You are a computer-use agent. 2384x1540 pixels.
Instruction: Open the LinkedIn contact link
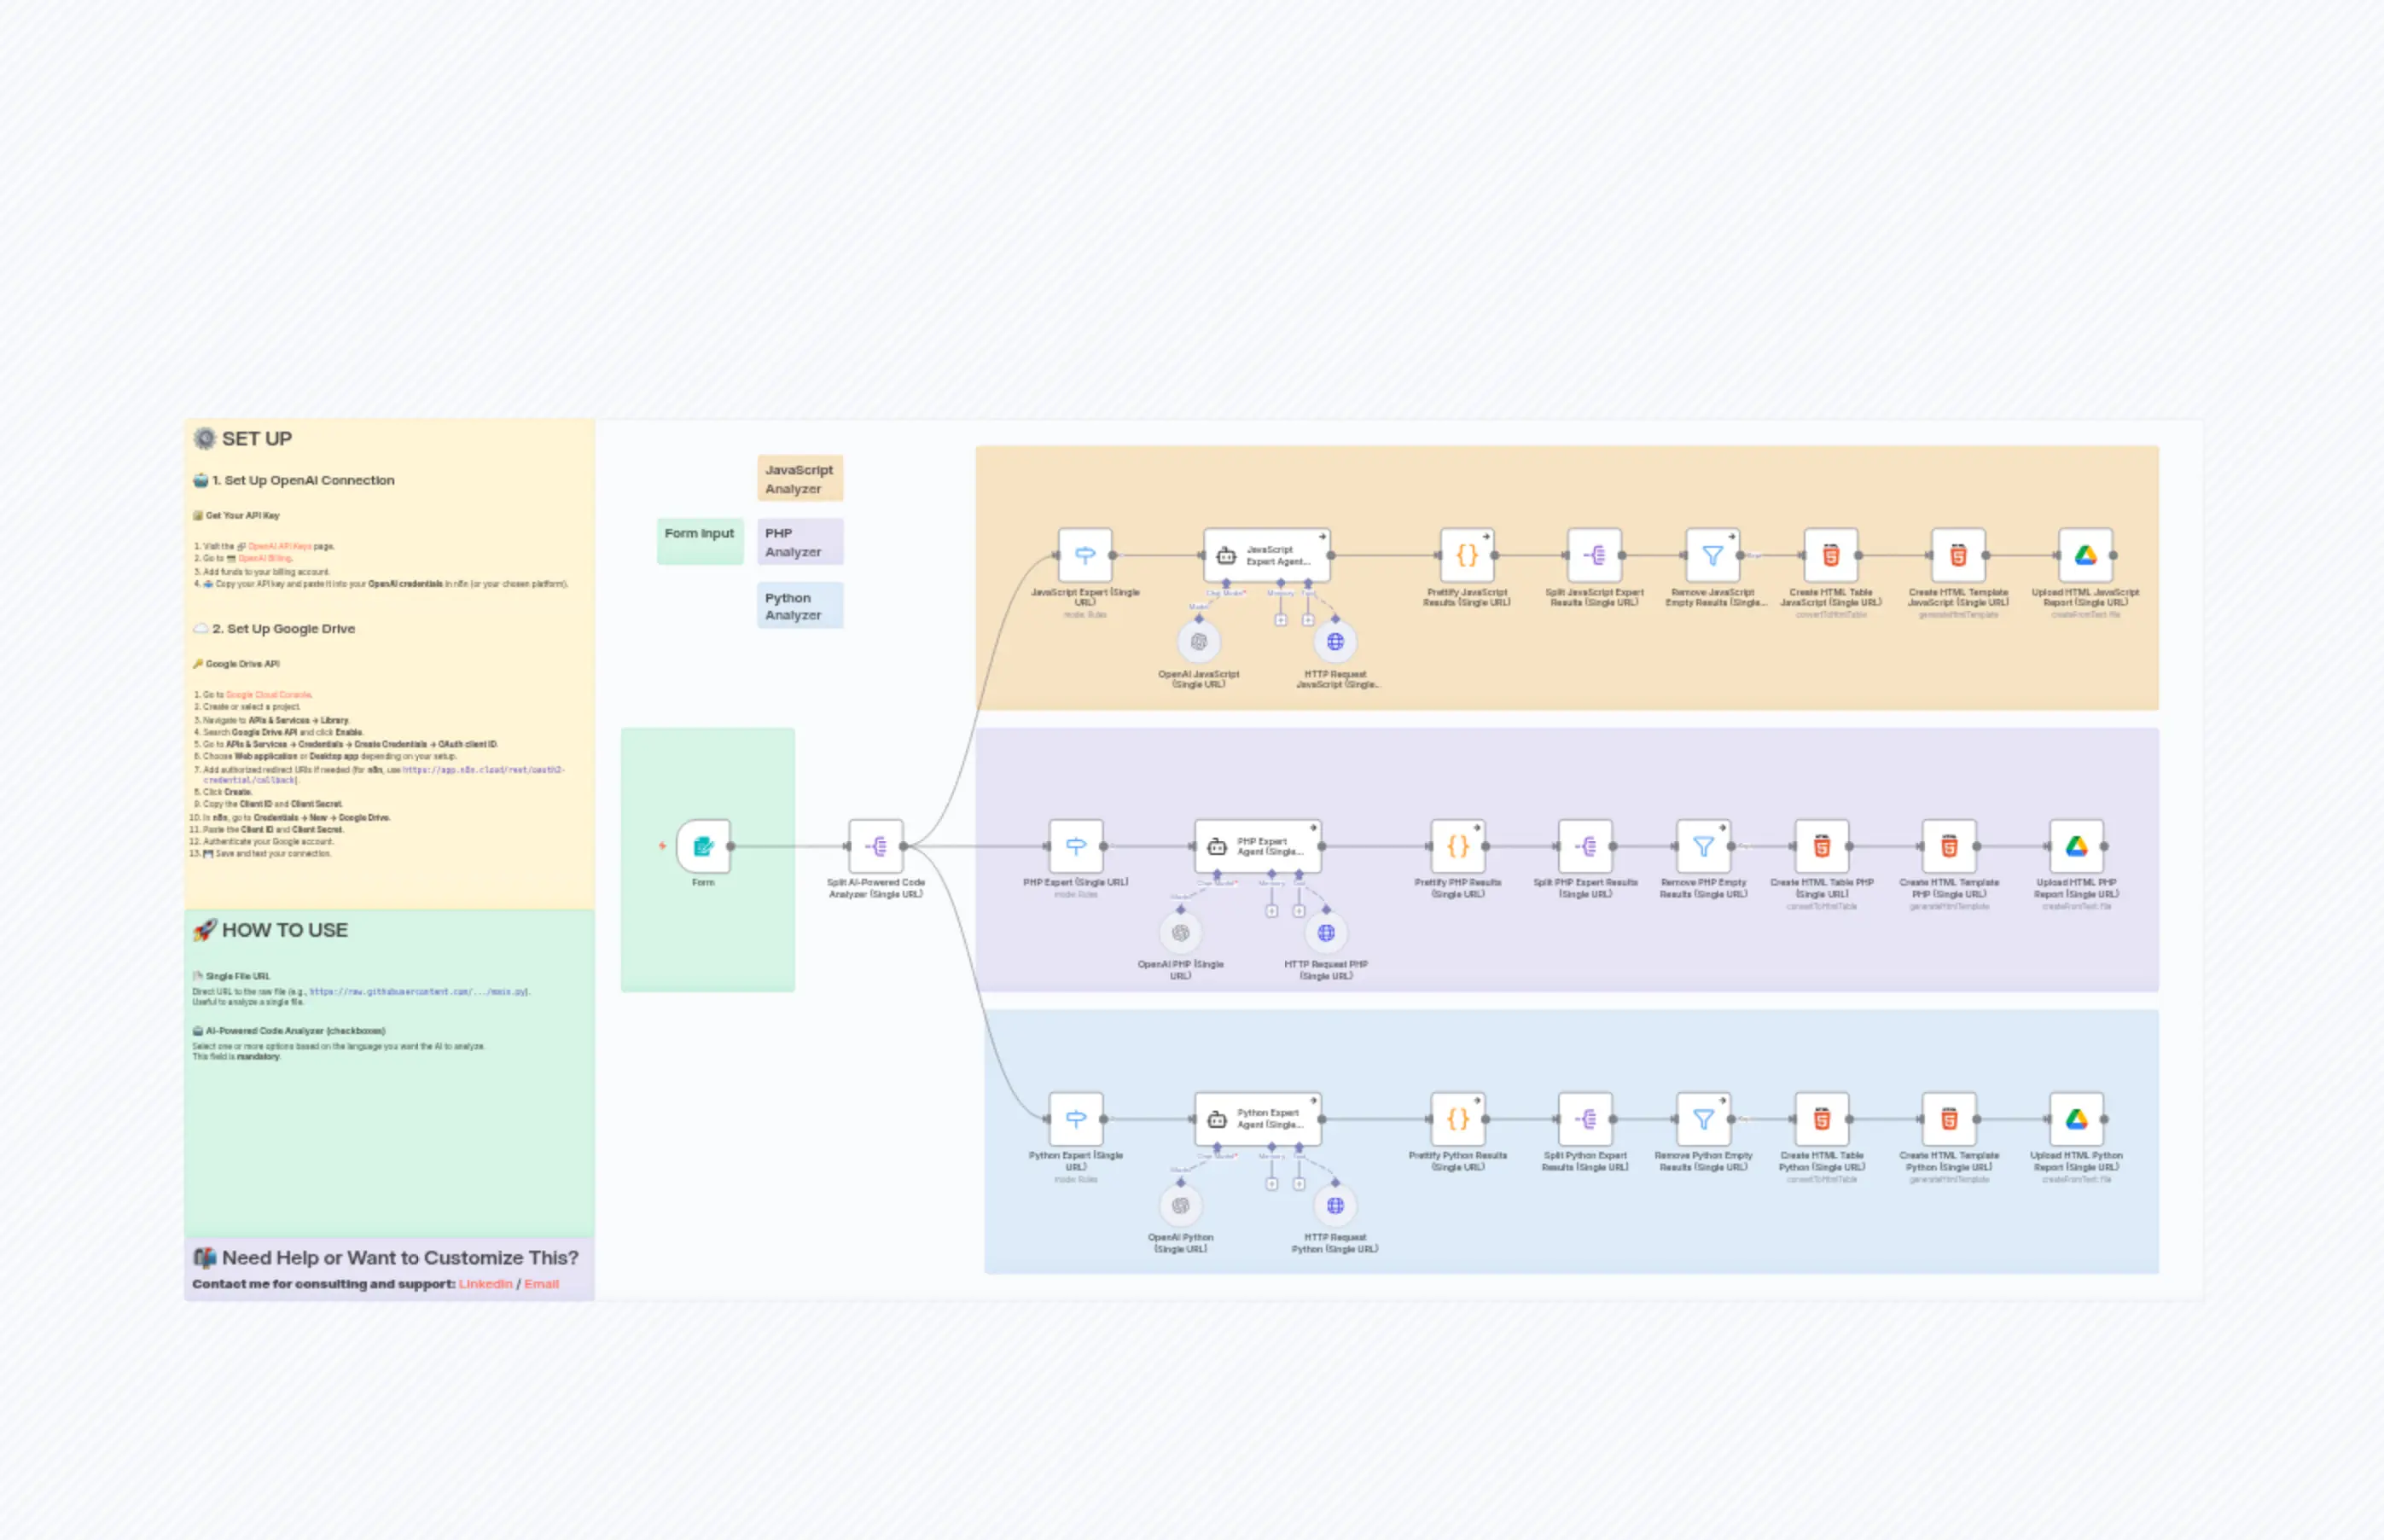tap(485, 1284)
